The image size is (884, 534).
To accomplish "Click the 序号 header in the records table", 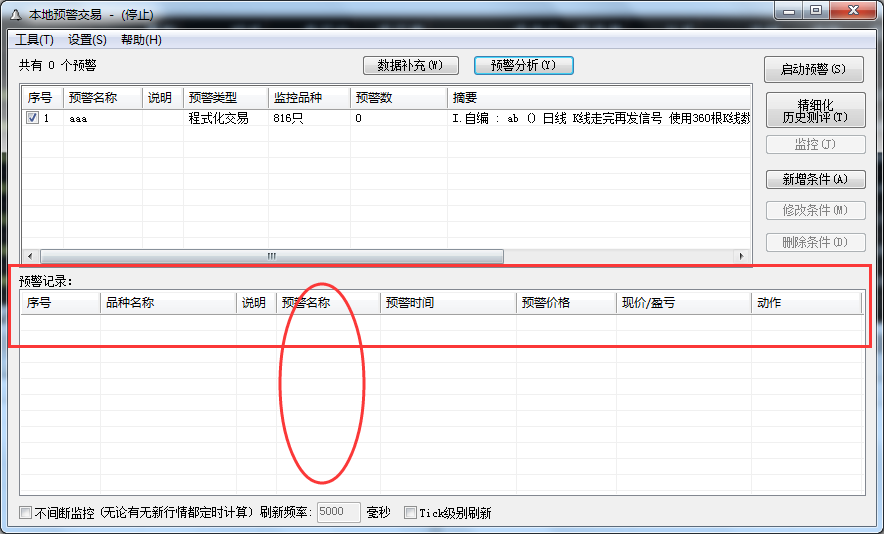I will (x=61, y=303).
